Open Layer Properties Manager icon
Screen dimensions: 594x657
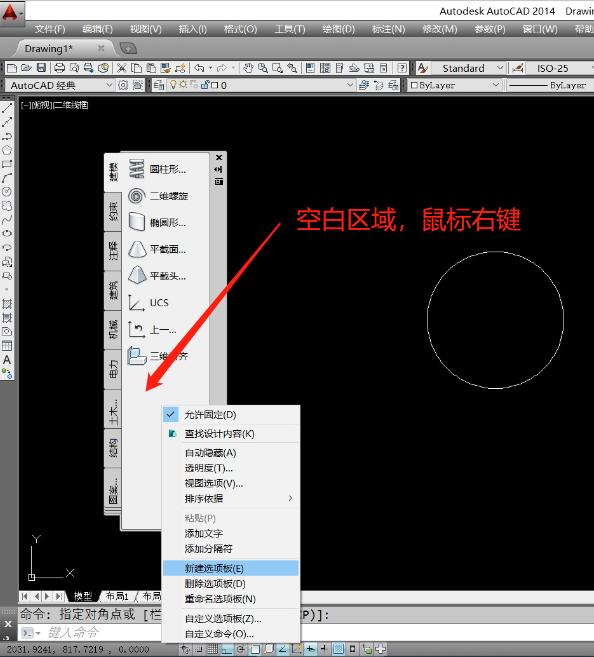158,85
